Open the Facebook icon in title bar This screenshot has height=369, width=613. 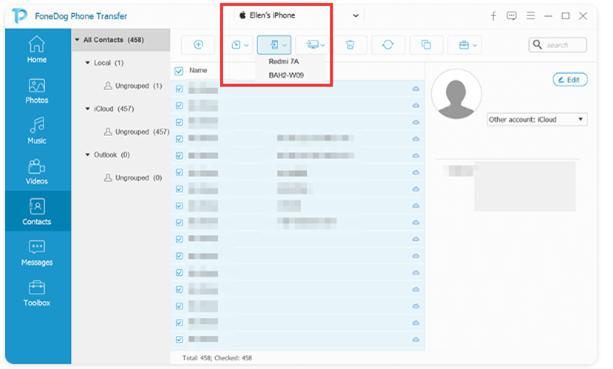coord(493,16)
